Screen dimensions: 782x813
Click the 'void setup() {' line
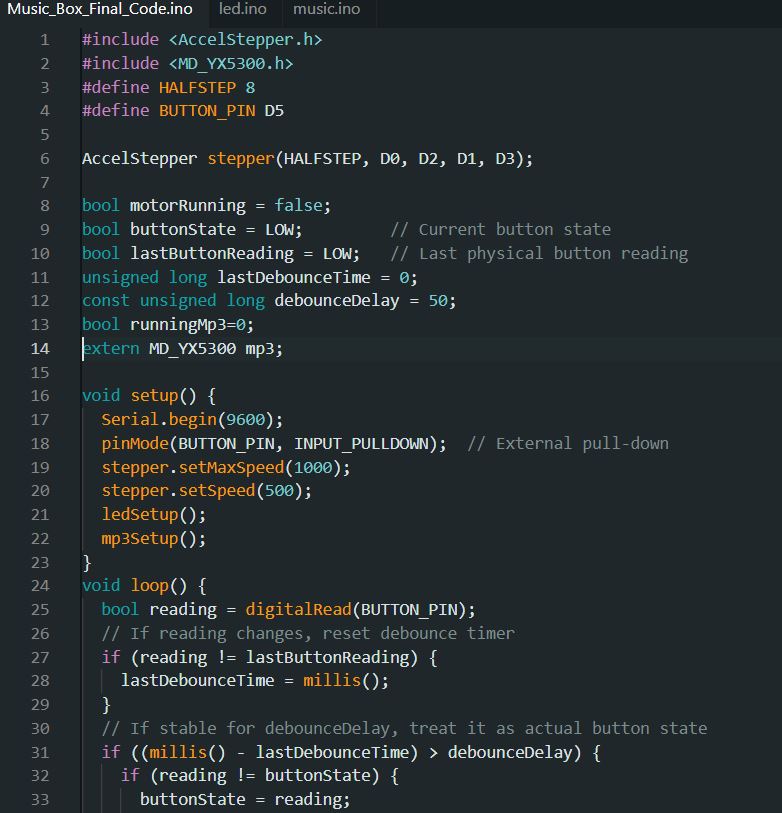[149, 396]
